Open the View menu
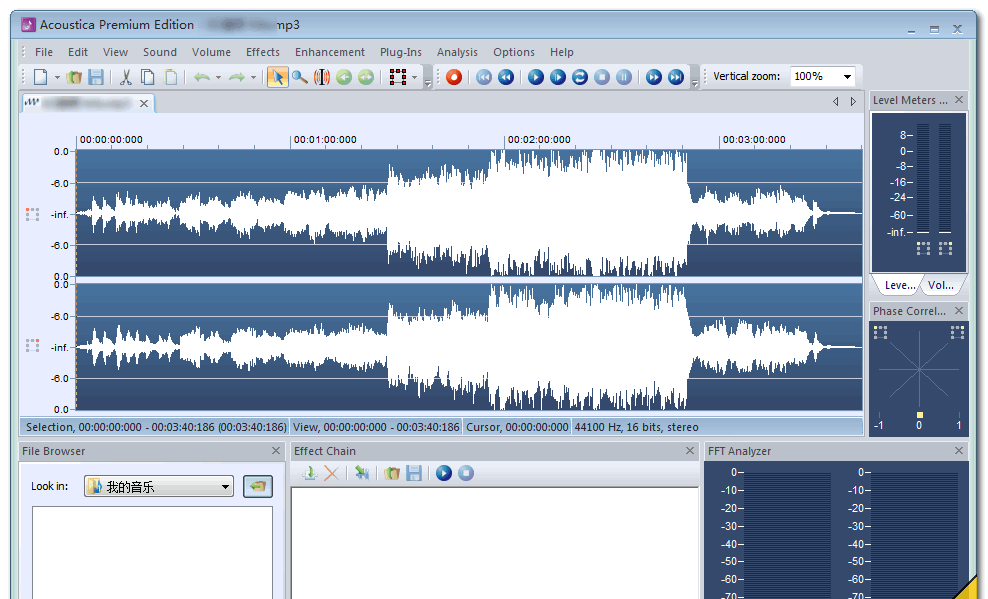Screen dimensions: 988x599 [x=115, y=52]
